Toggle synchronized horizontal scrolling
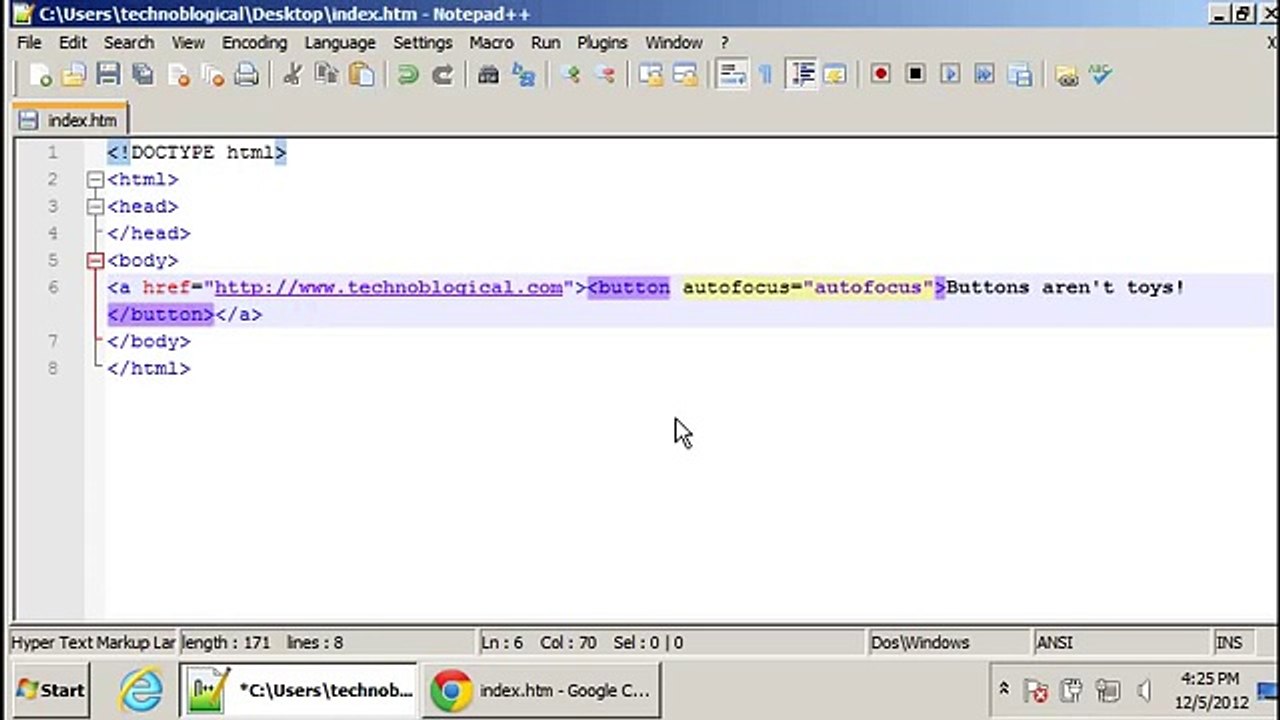Screen dimensions: 1280x720 (685, 75)
